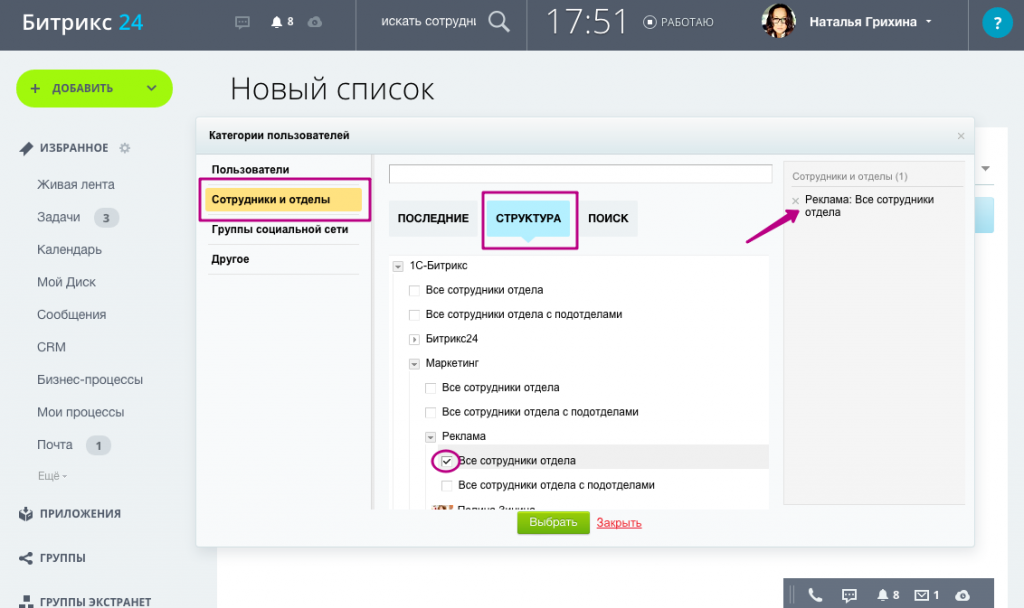Viewport: 1024px width, 608px height.
Task: Open Мой Диск in sidebar
Action: tap(66, 282)
